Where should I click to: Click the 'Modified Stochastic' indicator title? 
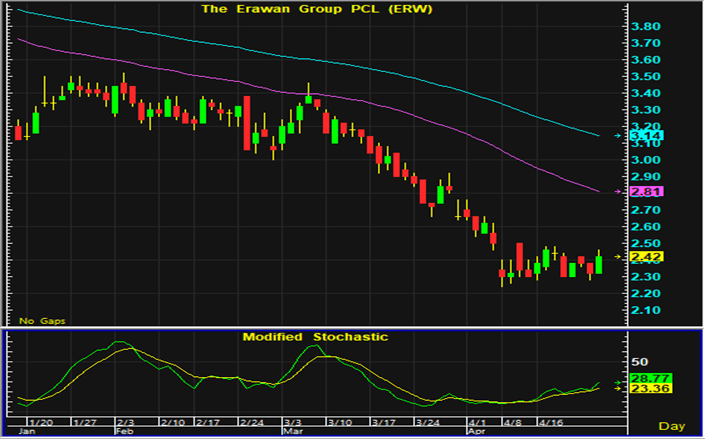click(x=315, y=337)
